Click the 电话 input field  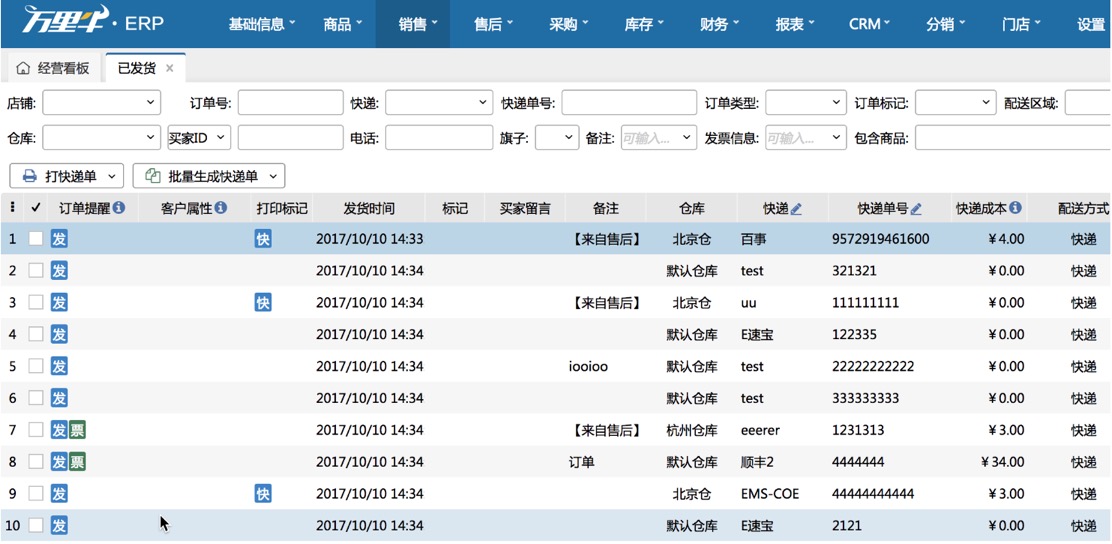coord(439,138)
